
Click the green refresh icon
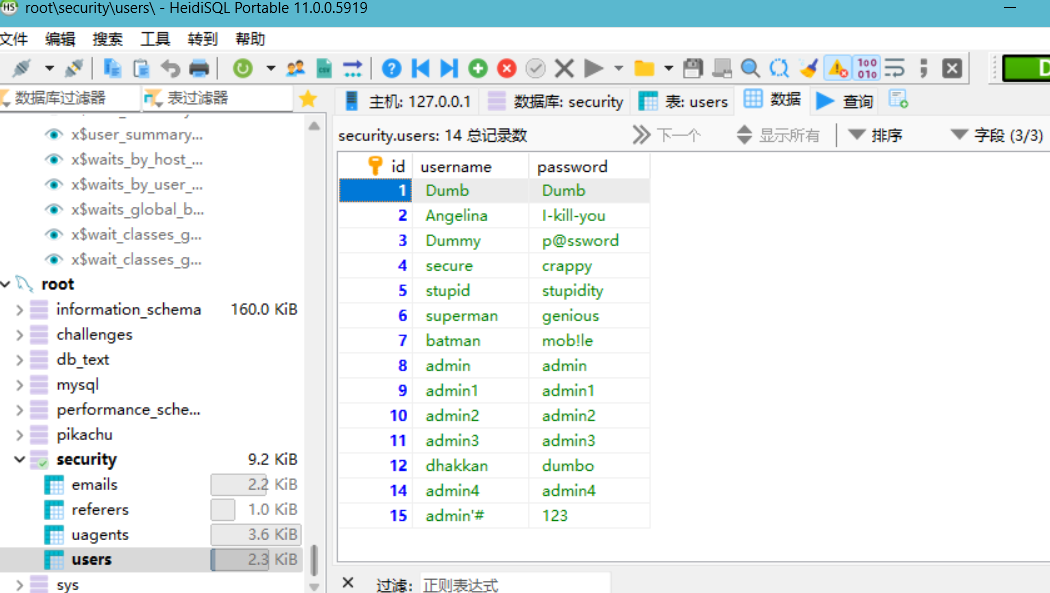pos(242,68)
